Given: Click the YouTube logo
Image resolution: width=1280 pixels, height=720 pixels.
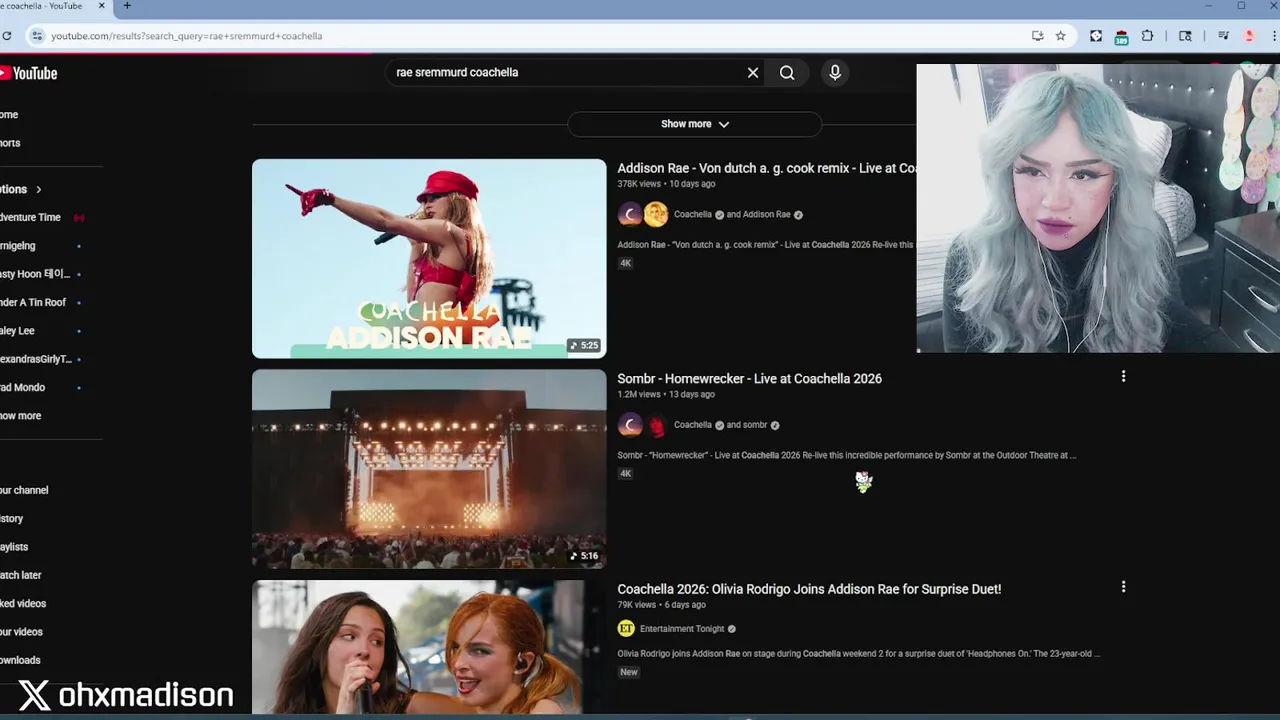Looking at the screenshot, I should point(29,73).
